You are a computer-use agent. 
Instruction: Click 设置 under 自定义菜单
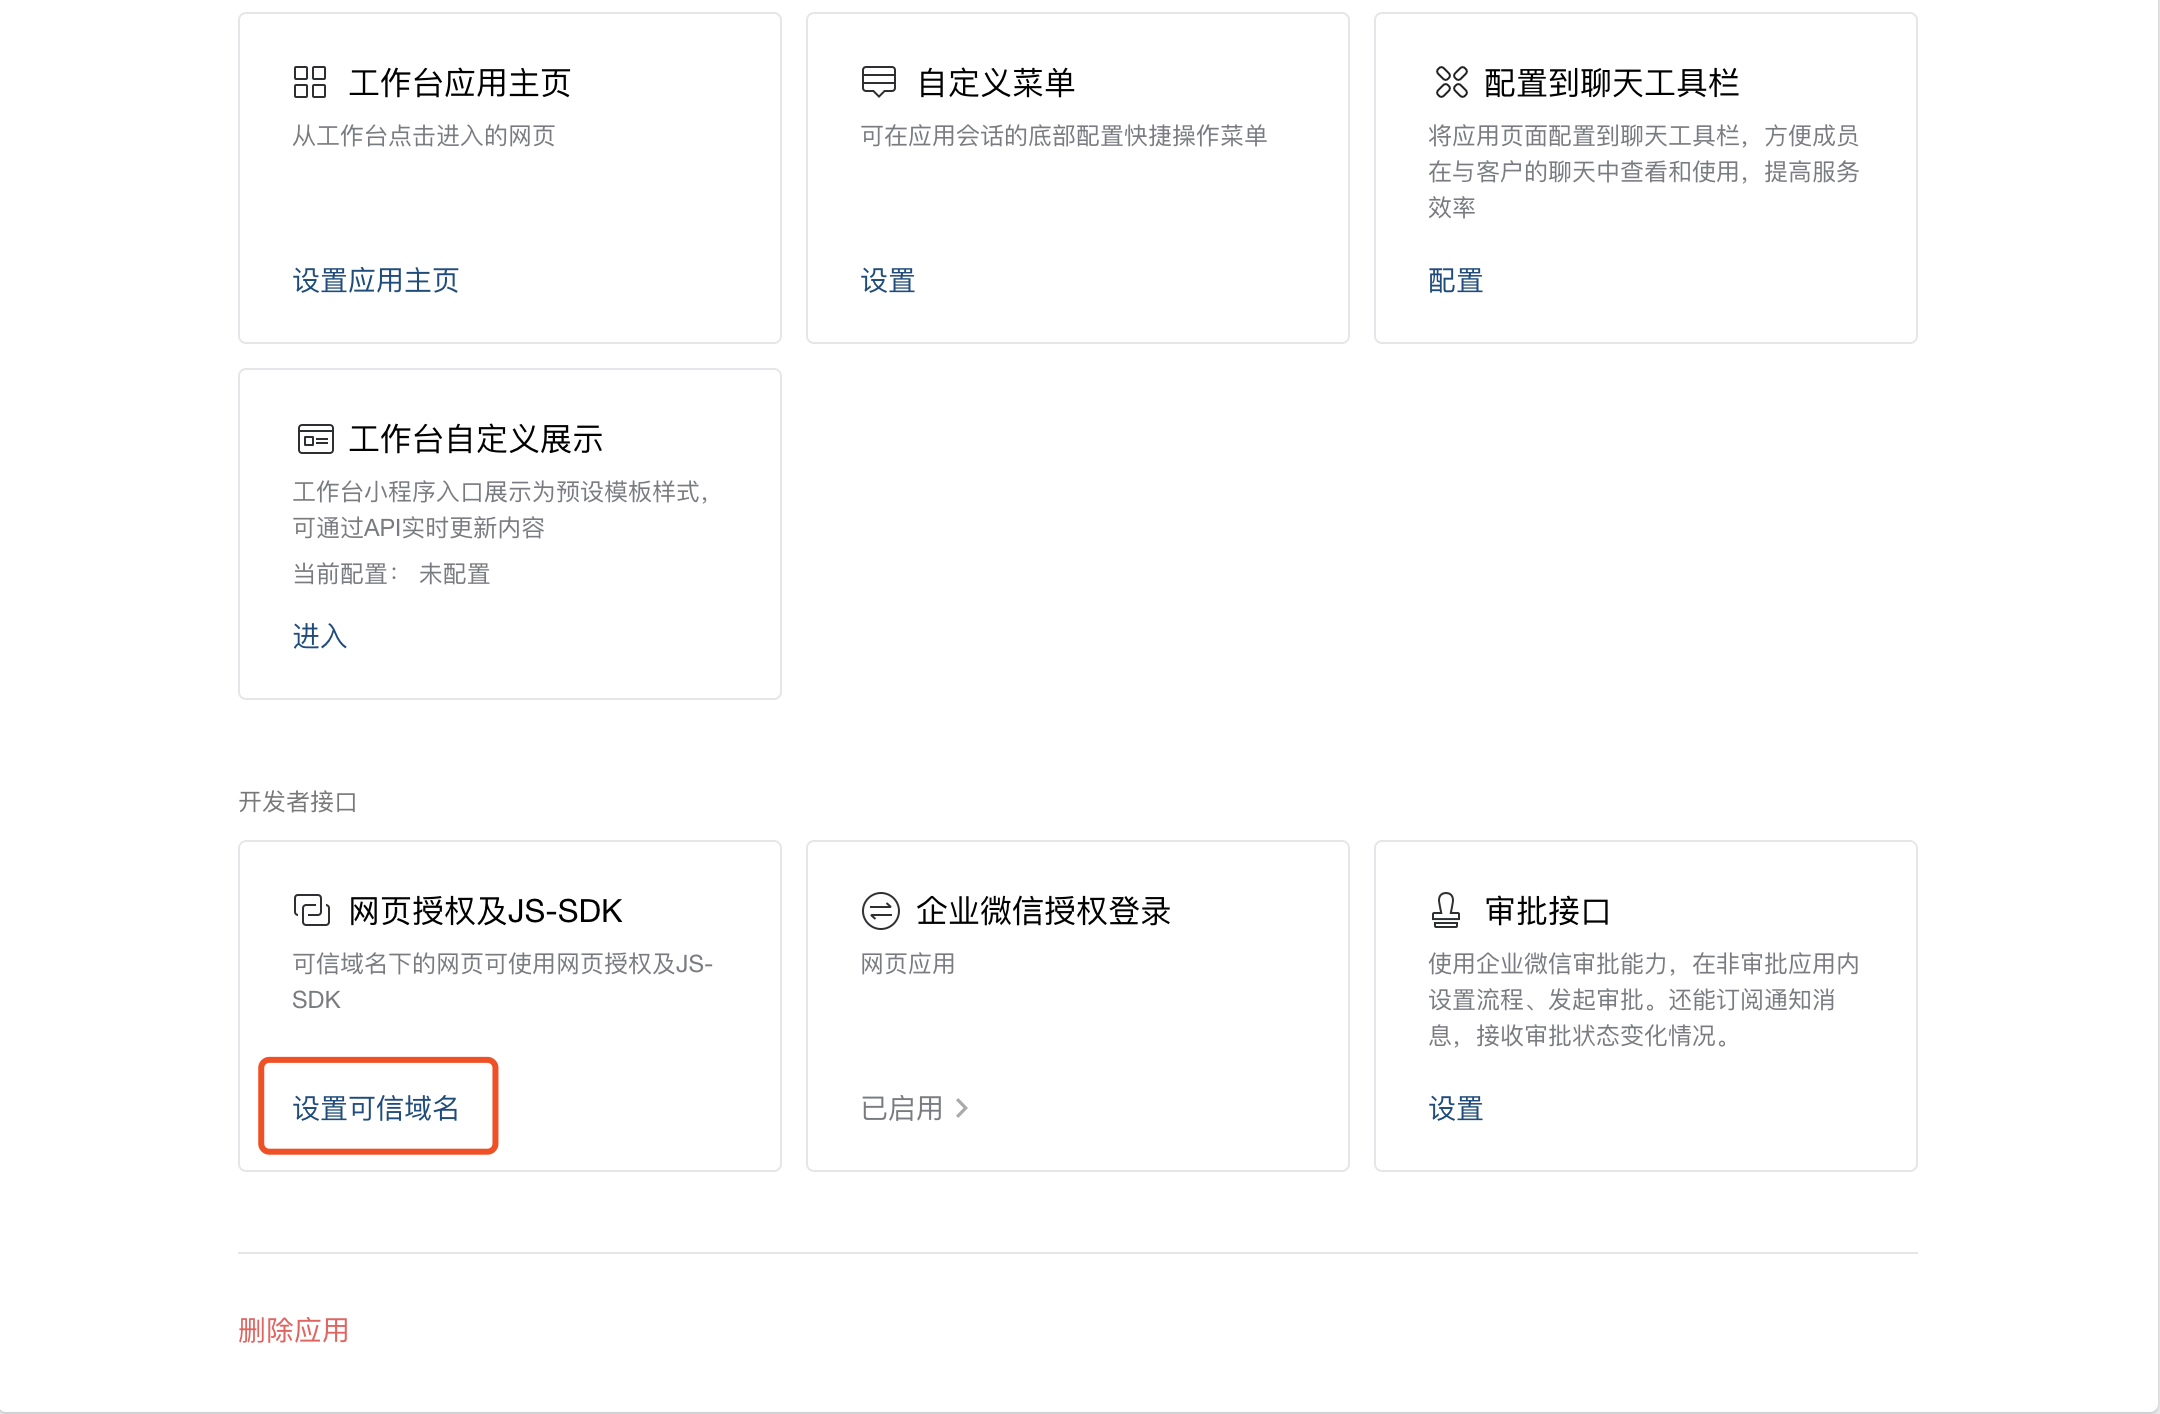[888, 280]
